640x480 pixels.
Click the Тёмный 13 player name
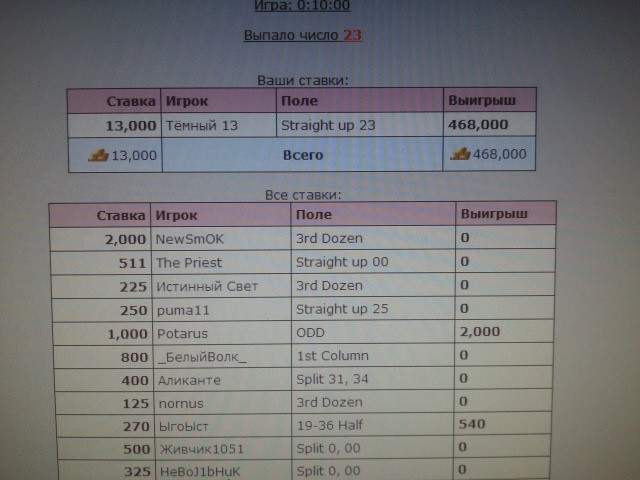[202, 125]
